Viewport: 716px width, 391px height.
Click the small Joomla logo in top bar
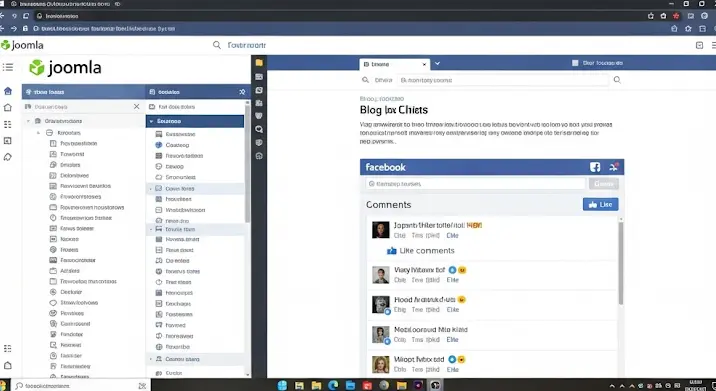tap(22, 45)
